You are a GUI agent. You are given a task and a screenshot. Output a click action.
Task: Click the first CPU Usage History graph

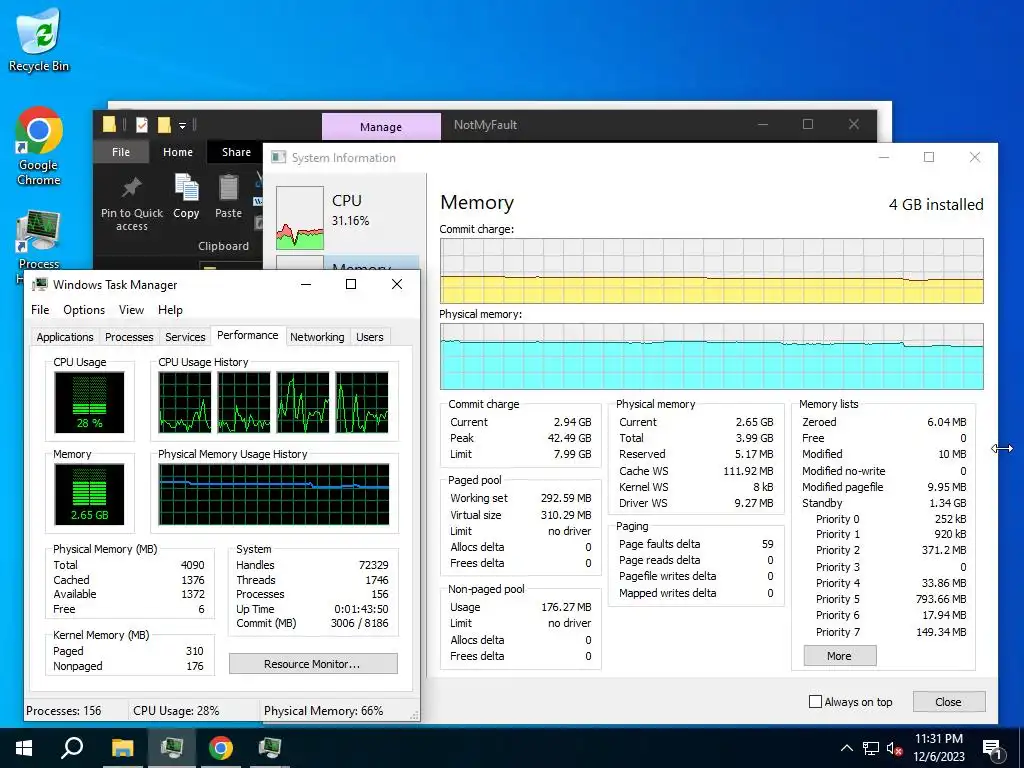[x=185, y=402]
